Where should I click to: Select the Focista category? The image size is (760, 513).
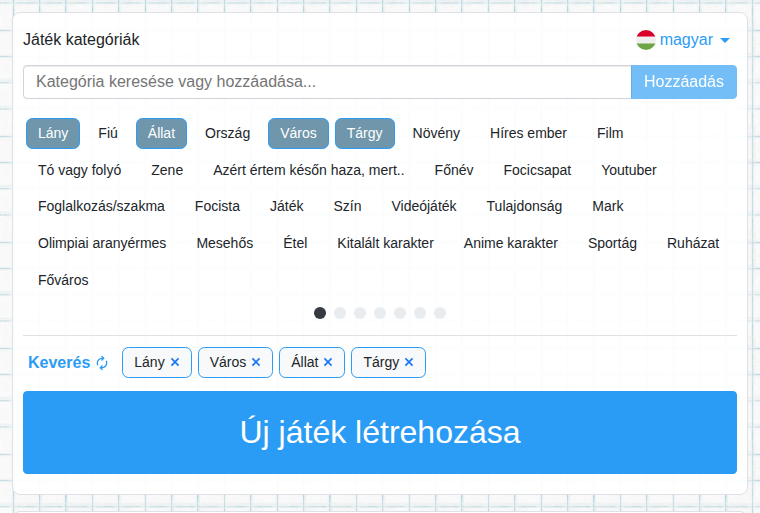click(217, 207)
